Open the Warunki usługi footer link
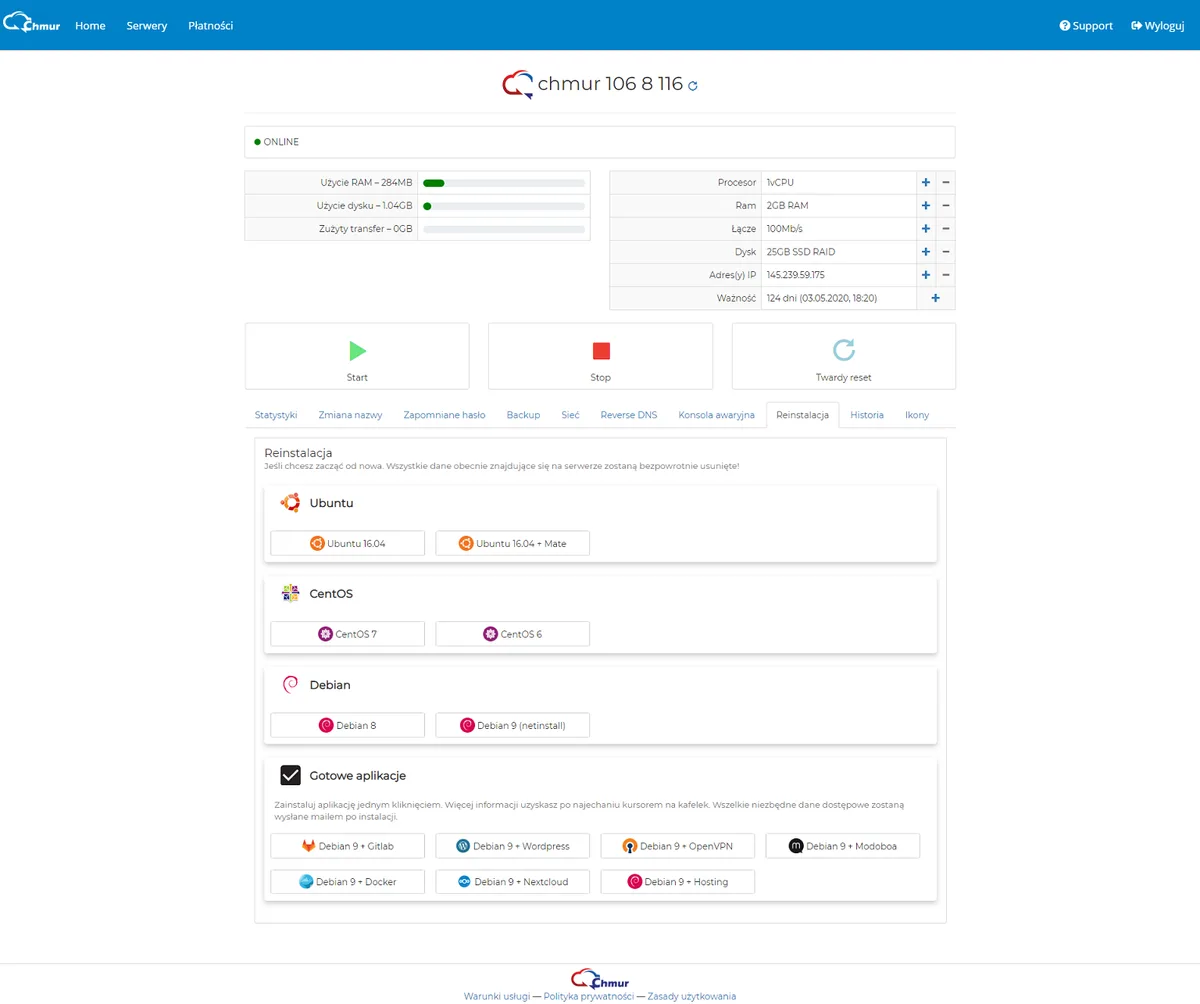The image size is (1200, 1004). [497, 996]
